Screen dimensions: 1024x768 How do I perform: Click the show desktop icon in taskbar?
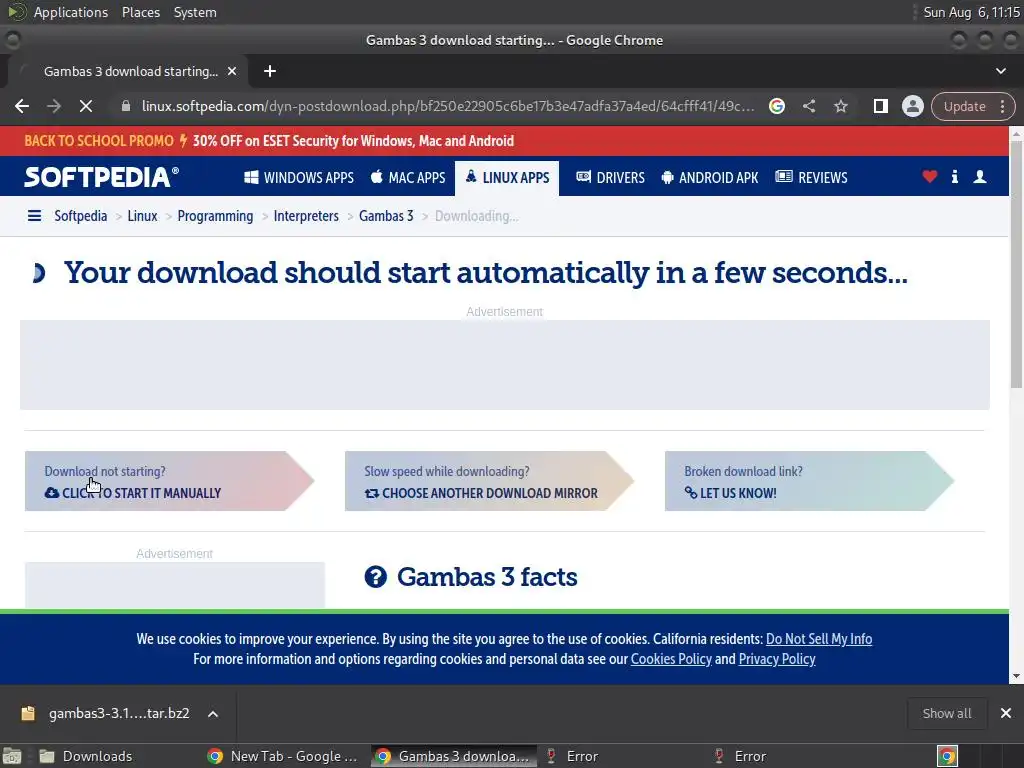[x=12, y=756]
